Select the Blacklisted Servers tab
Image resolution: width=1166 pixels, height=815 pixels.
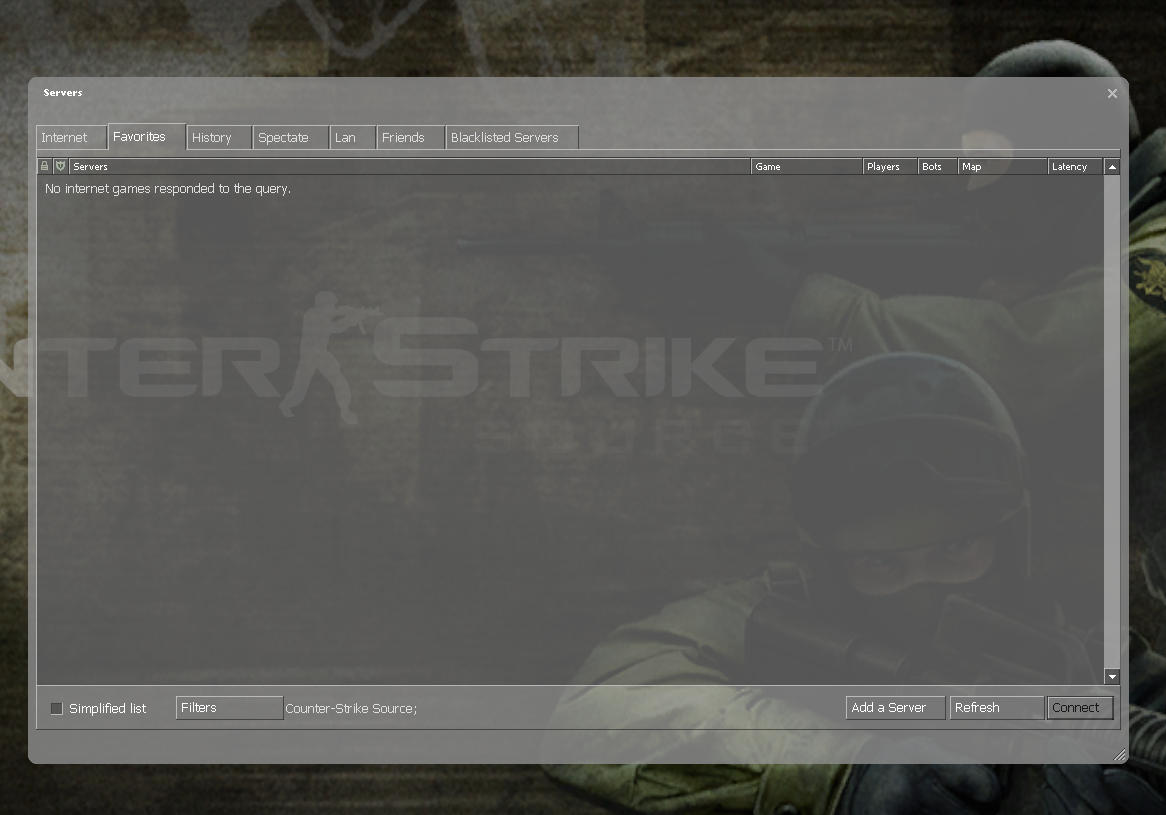tap(511, 138)
